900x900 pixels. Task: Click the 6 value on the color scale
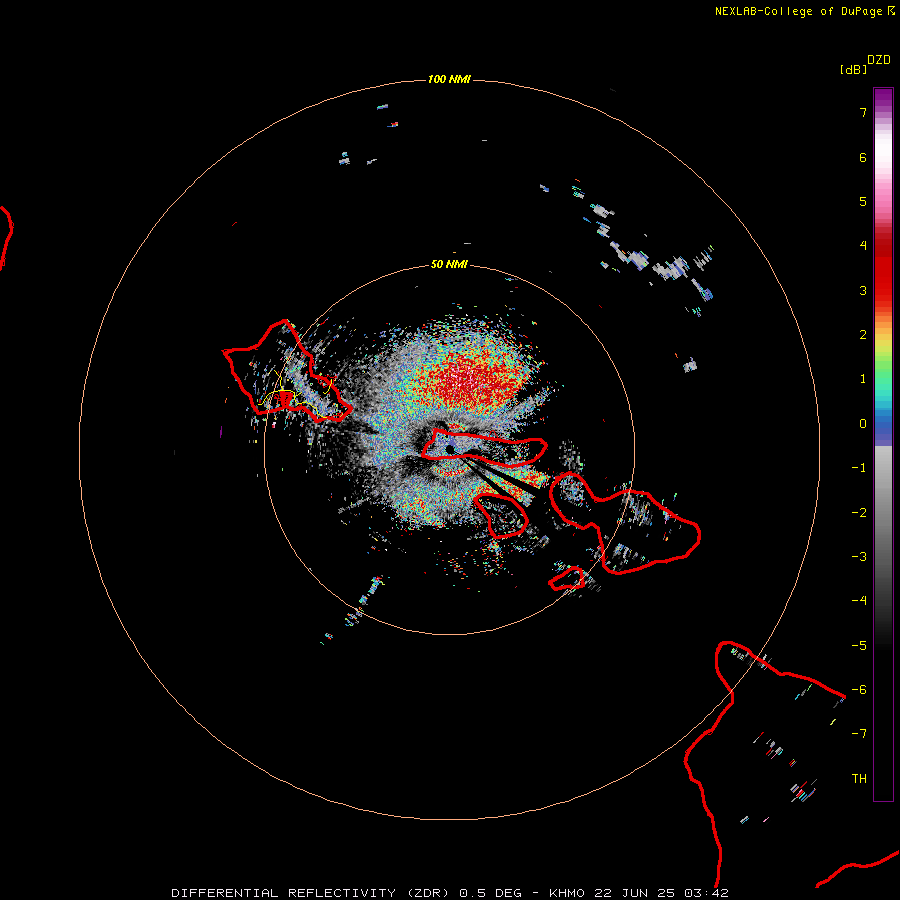point(863,157)
